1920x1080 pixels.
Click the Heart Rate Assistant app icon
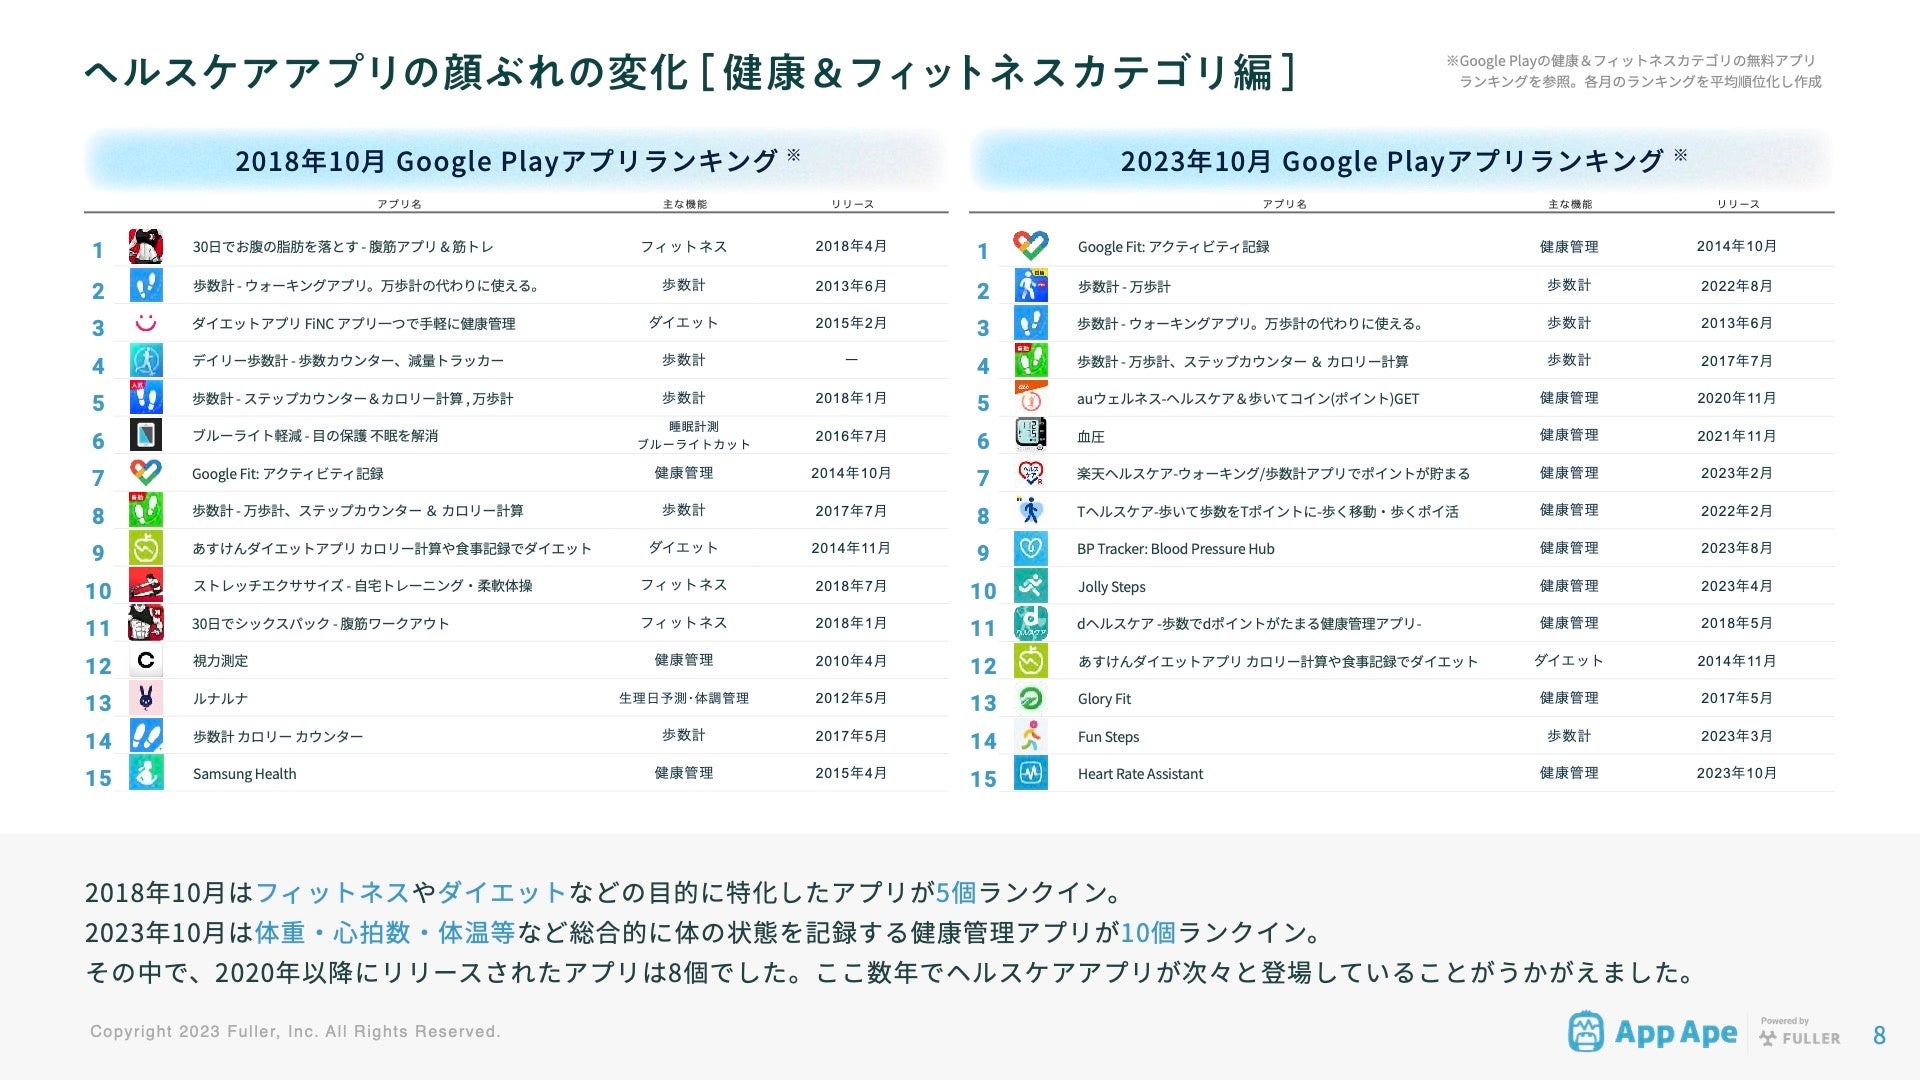coord(1030,773)
